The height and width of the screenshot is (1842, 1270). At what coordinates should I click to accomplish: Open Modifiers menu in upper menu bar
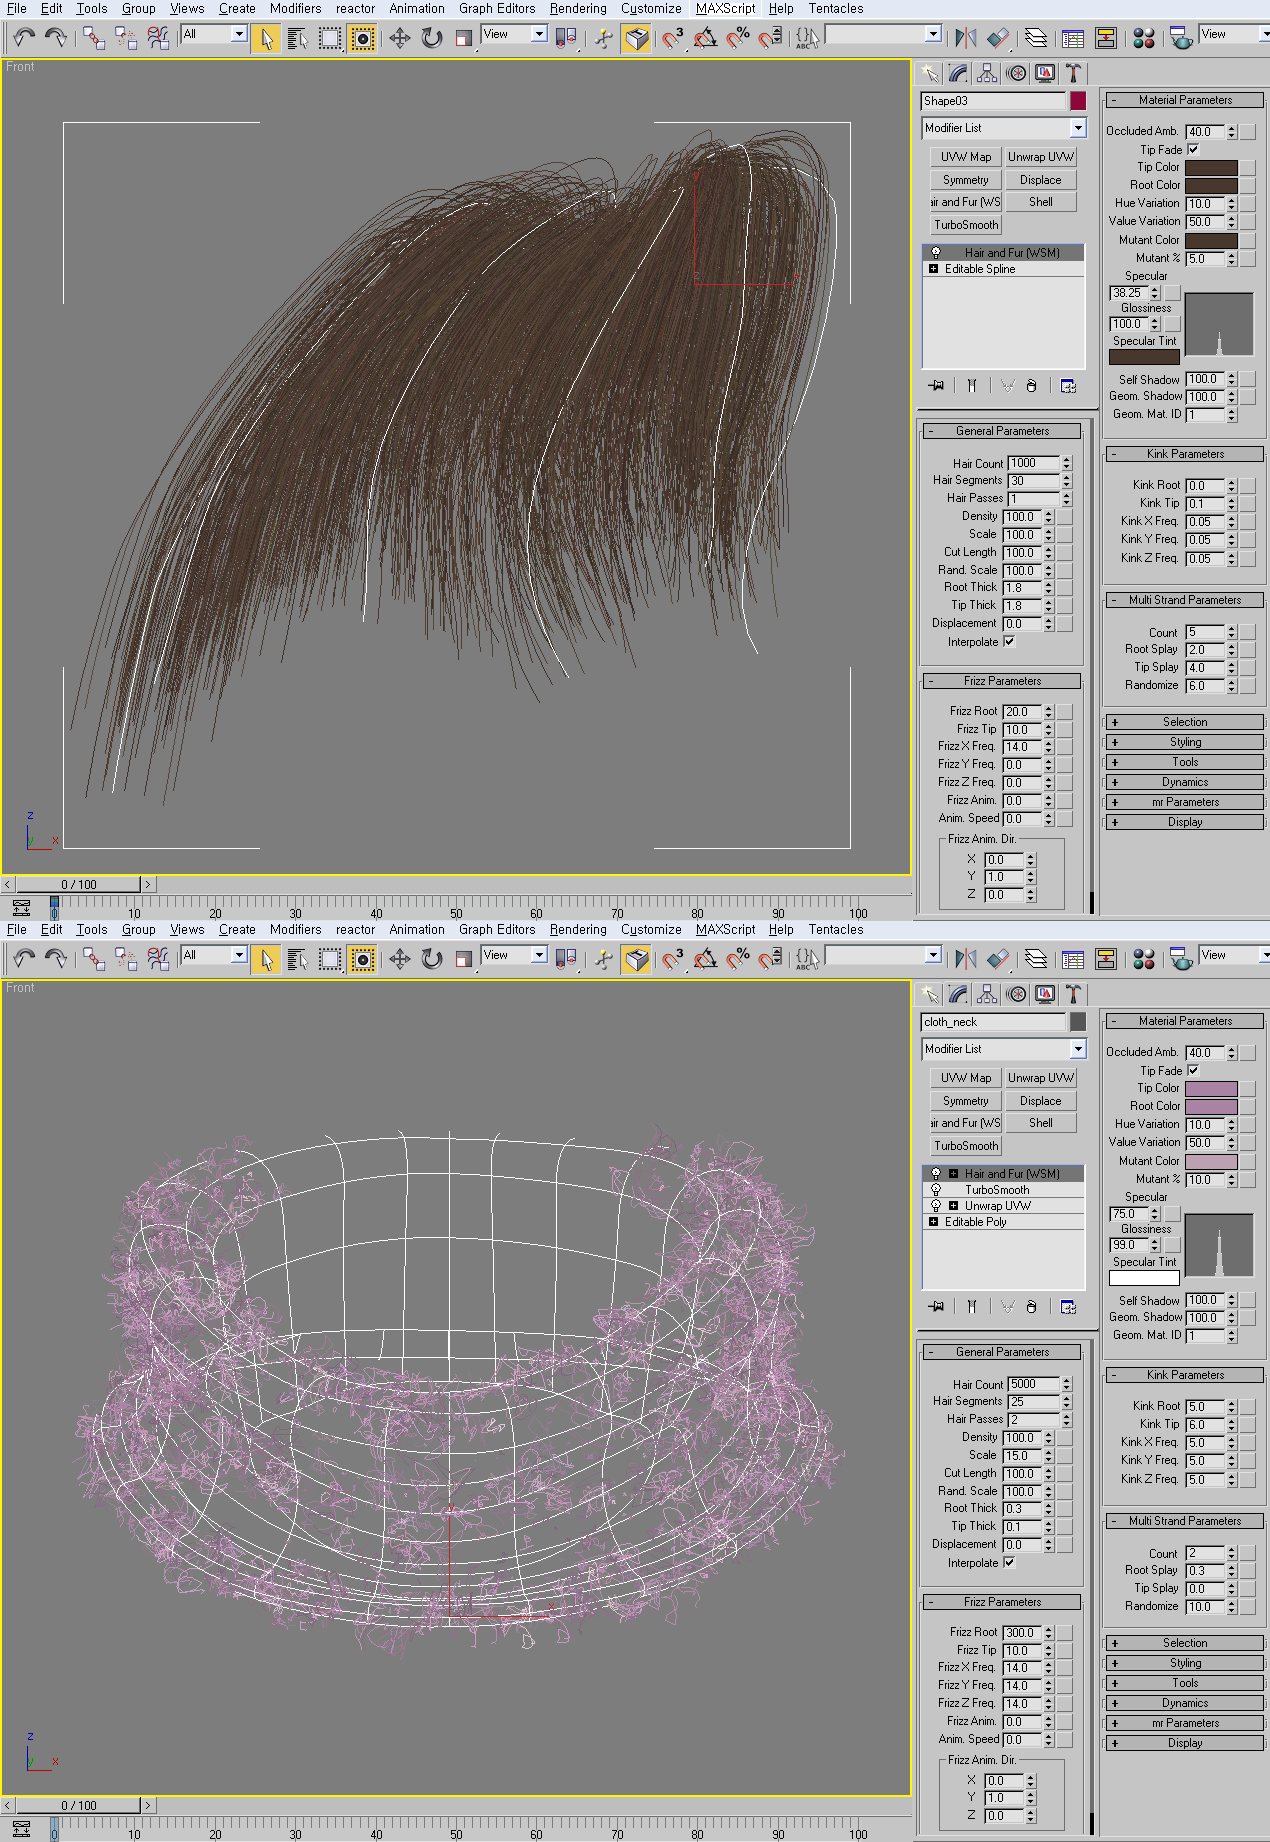[295, 8]
